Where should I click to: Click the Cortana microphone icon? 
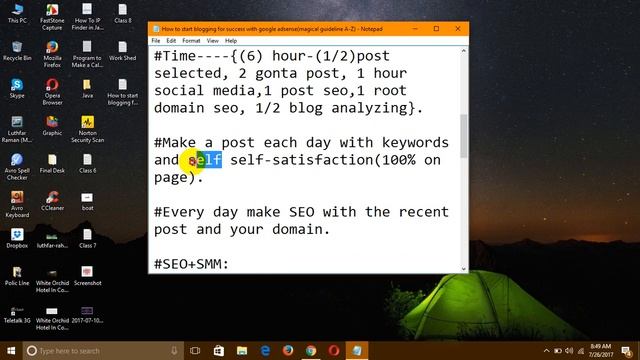(174, 351)
